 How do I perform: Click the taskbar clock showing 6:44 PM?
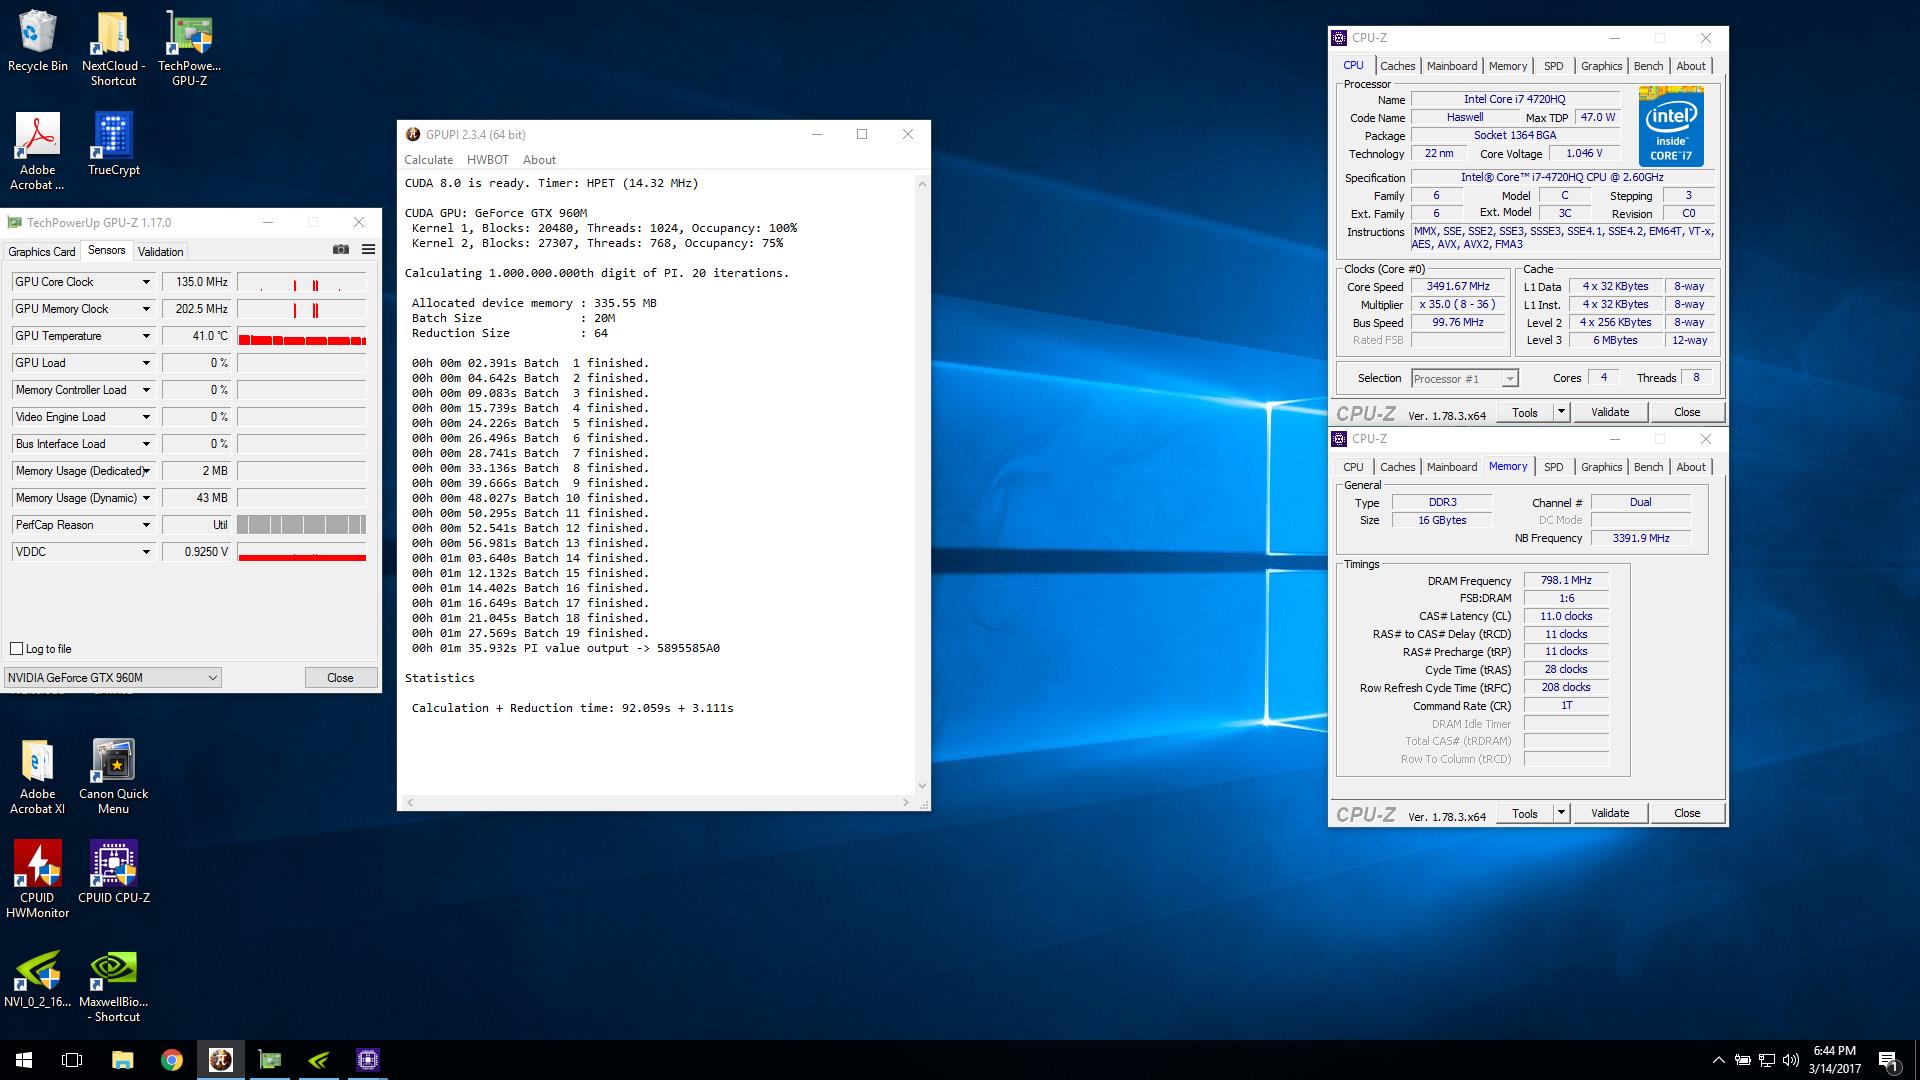[1834, 1060]
